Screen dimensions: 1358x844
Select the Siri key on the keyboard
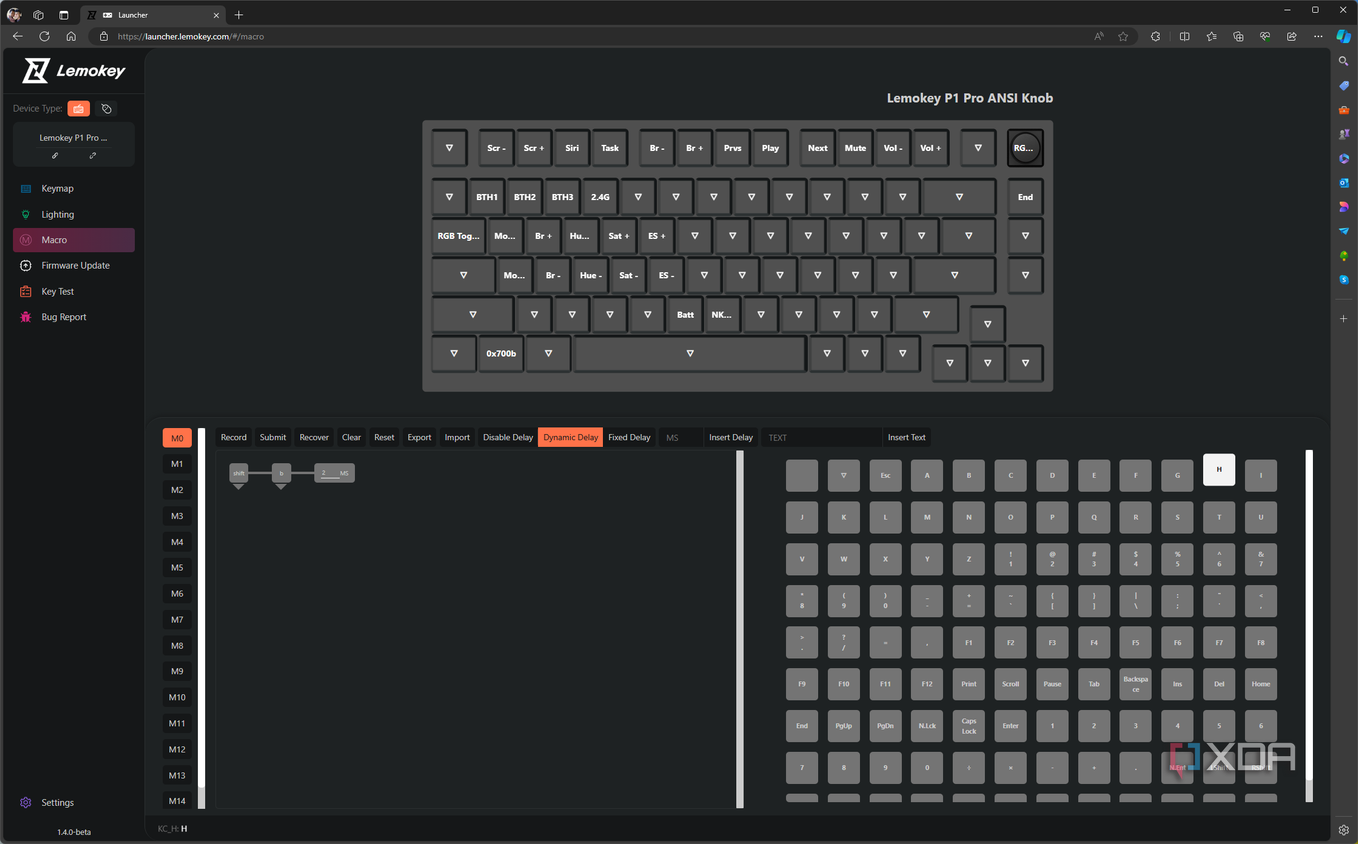[572, 148]
